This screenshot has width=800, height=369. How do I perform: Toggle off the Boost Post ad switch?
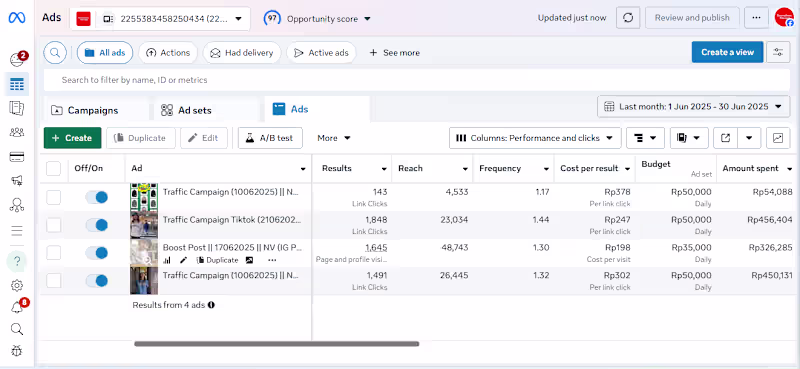[x=96, y=252]
